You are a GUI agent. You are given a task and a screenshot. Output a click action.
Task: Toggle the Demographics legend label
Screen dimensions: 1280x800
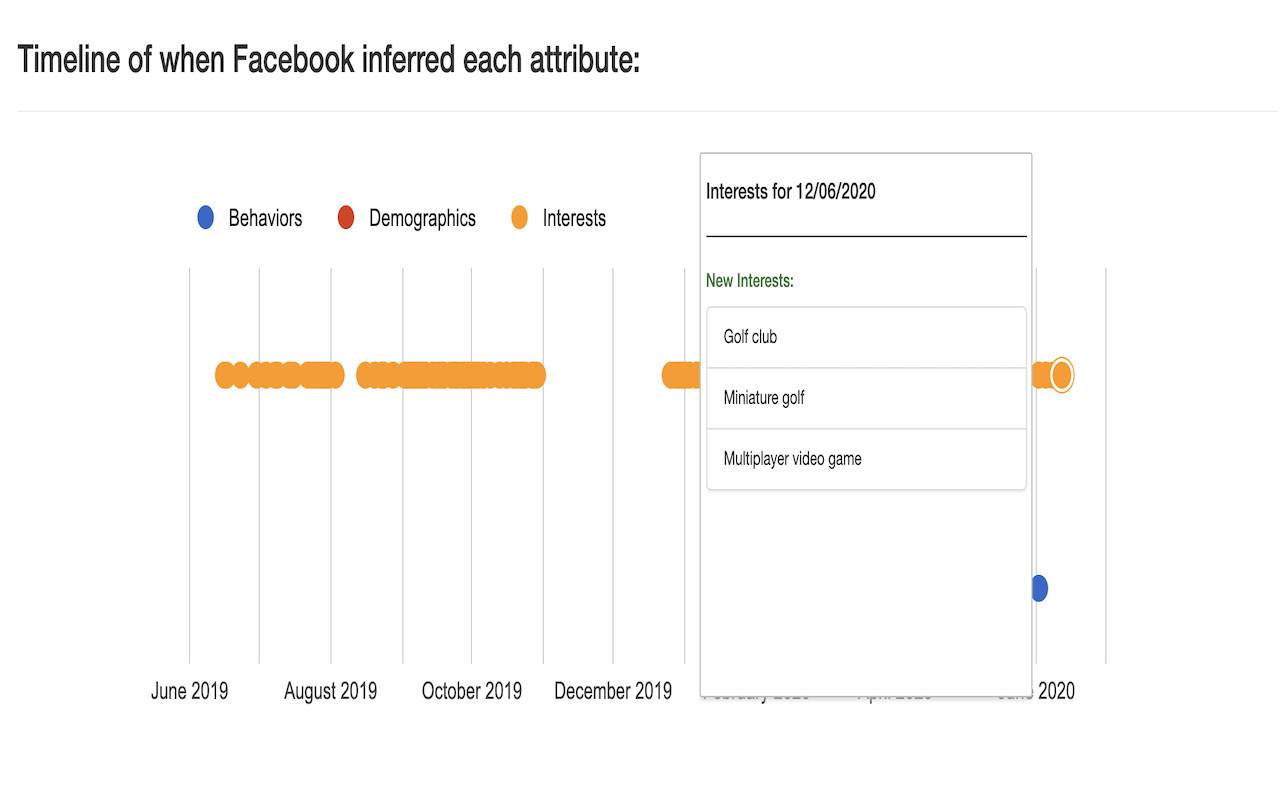422,218
